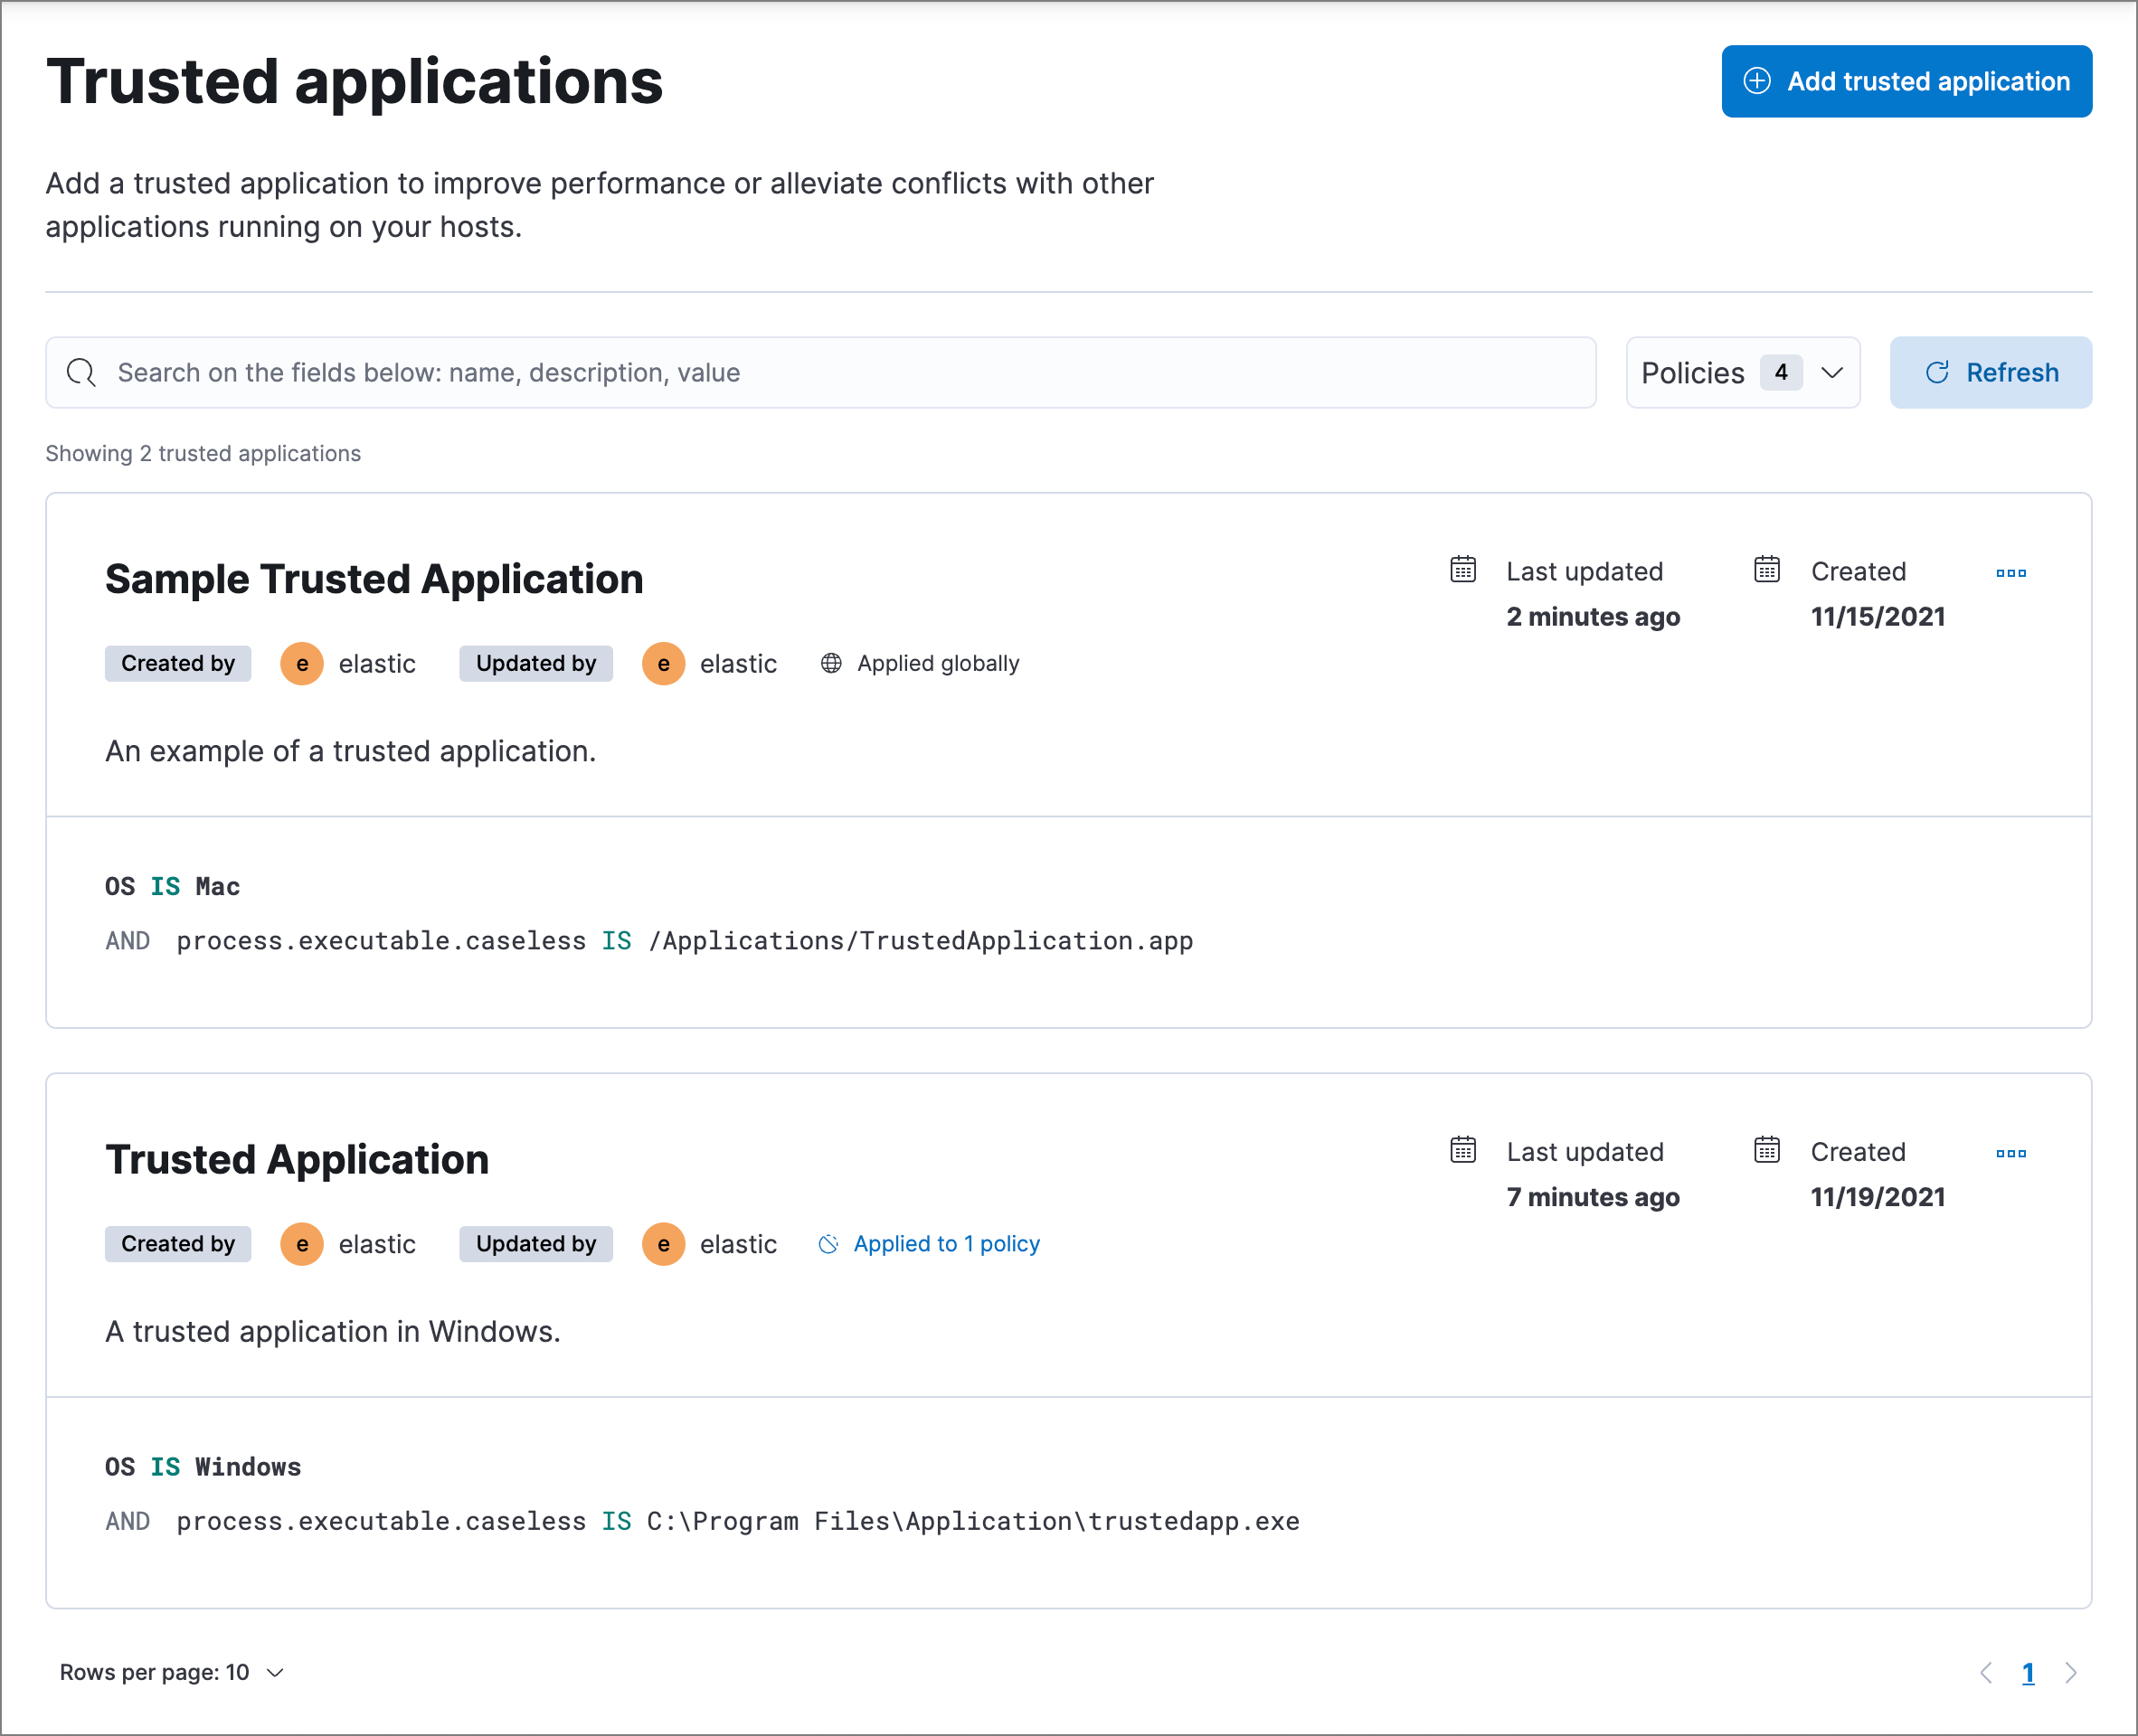2138x1736 pixels.
Task: Click the calendar icon beside Created date 11/19/2021
Action: pos(1767,1150)
